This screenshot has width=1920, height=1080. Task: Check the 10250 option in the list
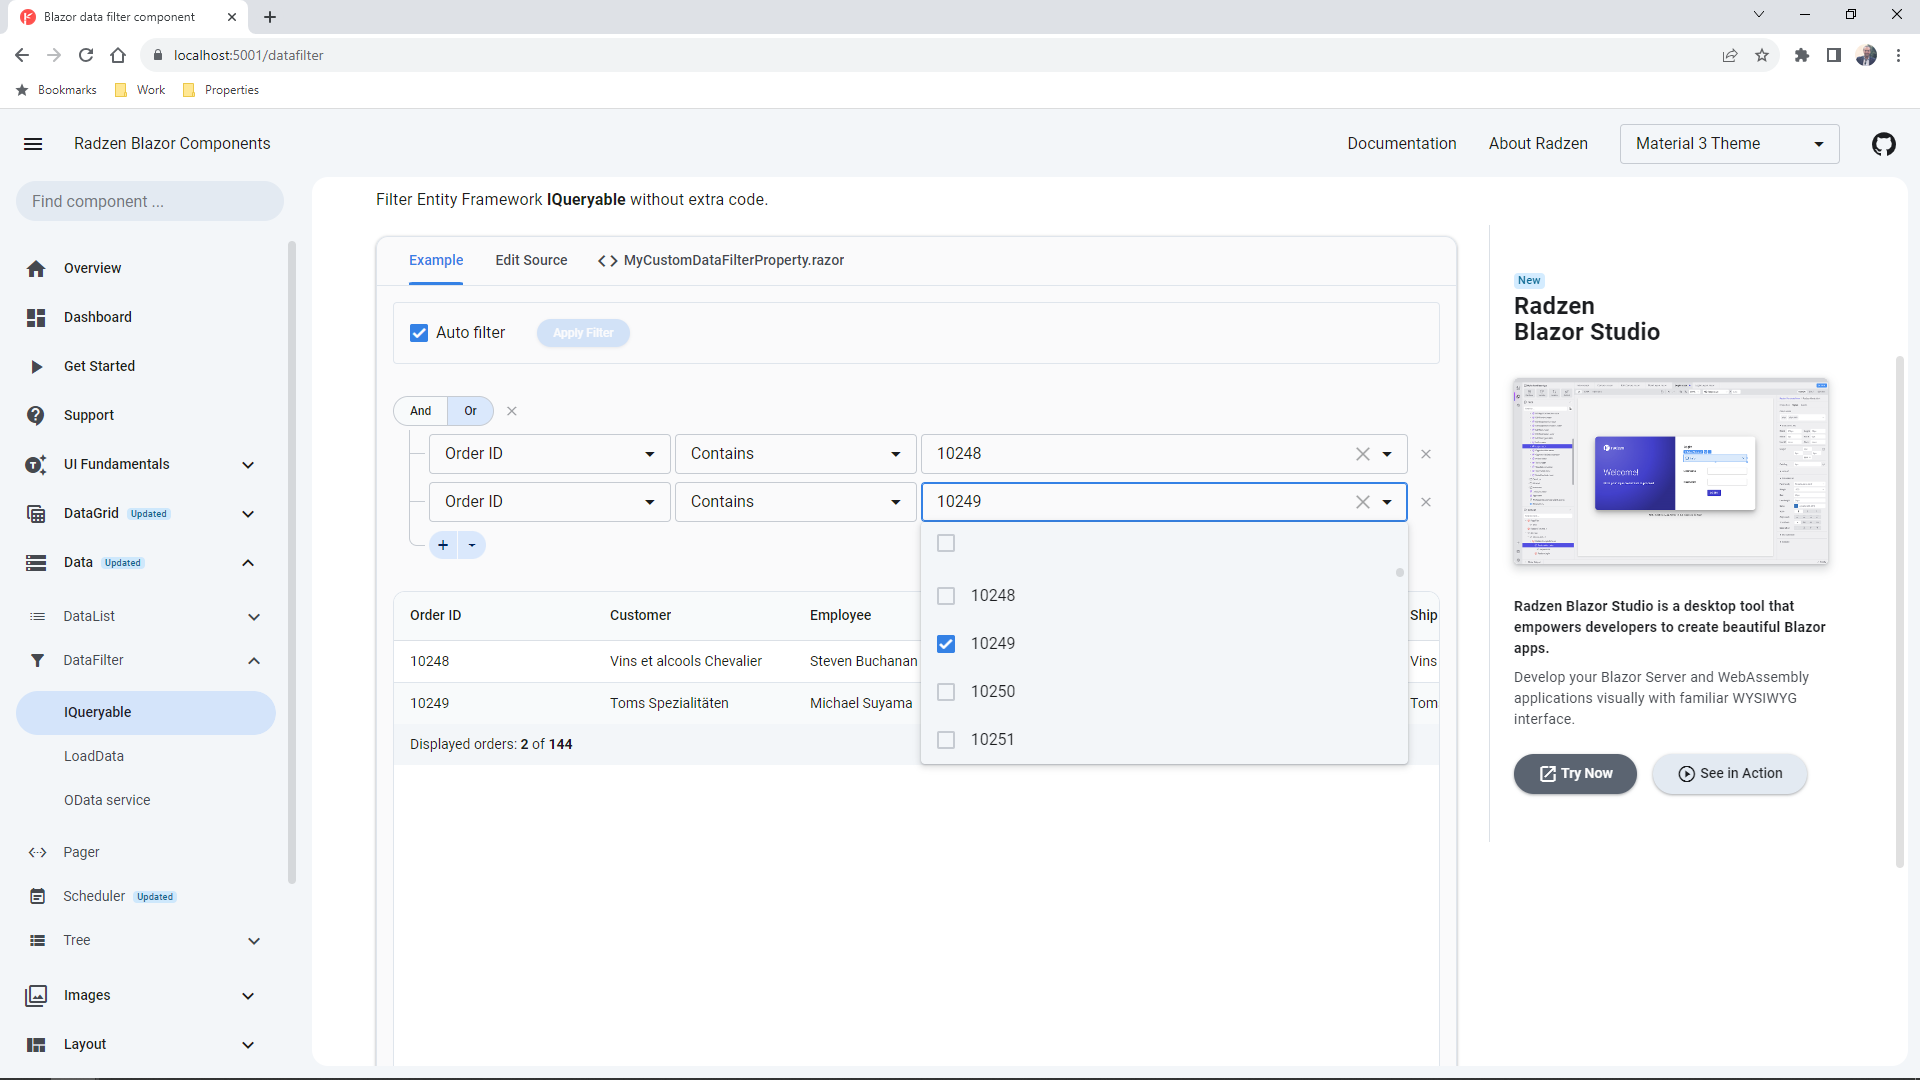point(946,692)
